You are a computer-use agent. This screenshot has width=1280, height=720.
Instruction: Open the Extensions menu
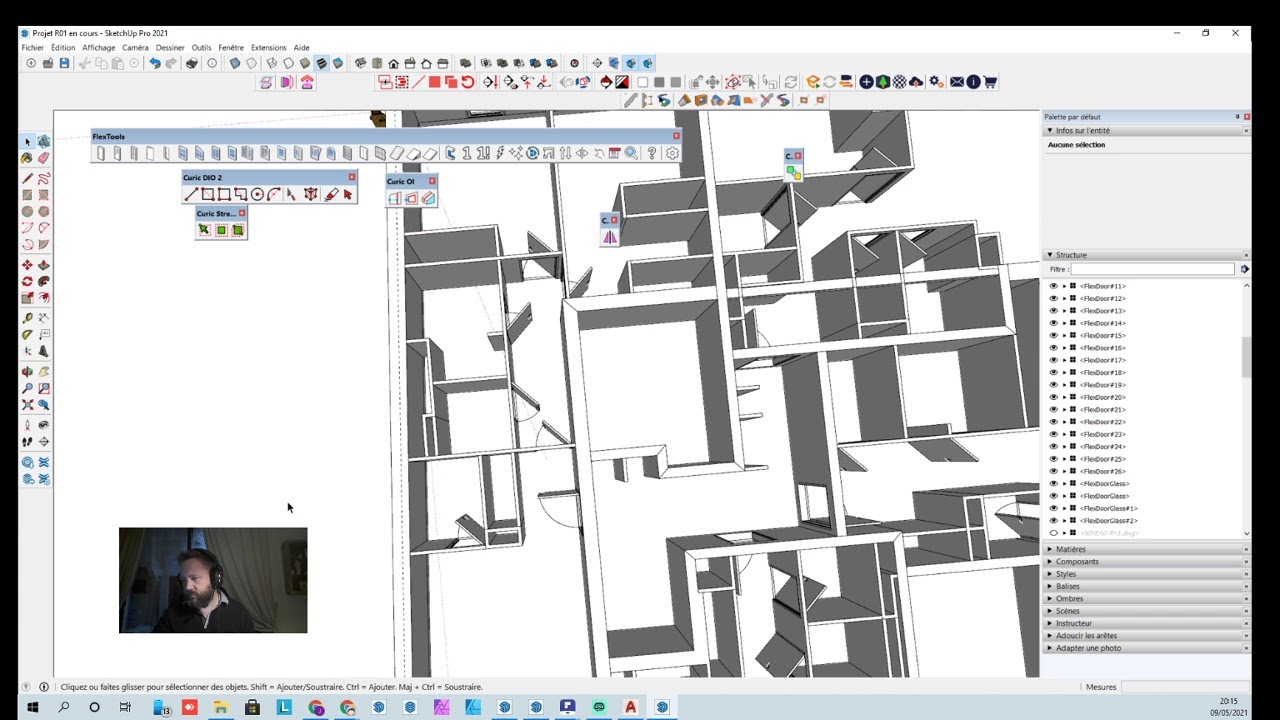268,47
